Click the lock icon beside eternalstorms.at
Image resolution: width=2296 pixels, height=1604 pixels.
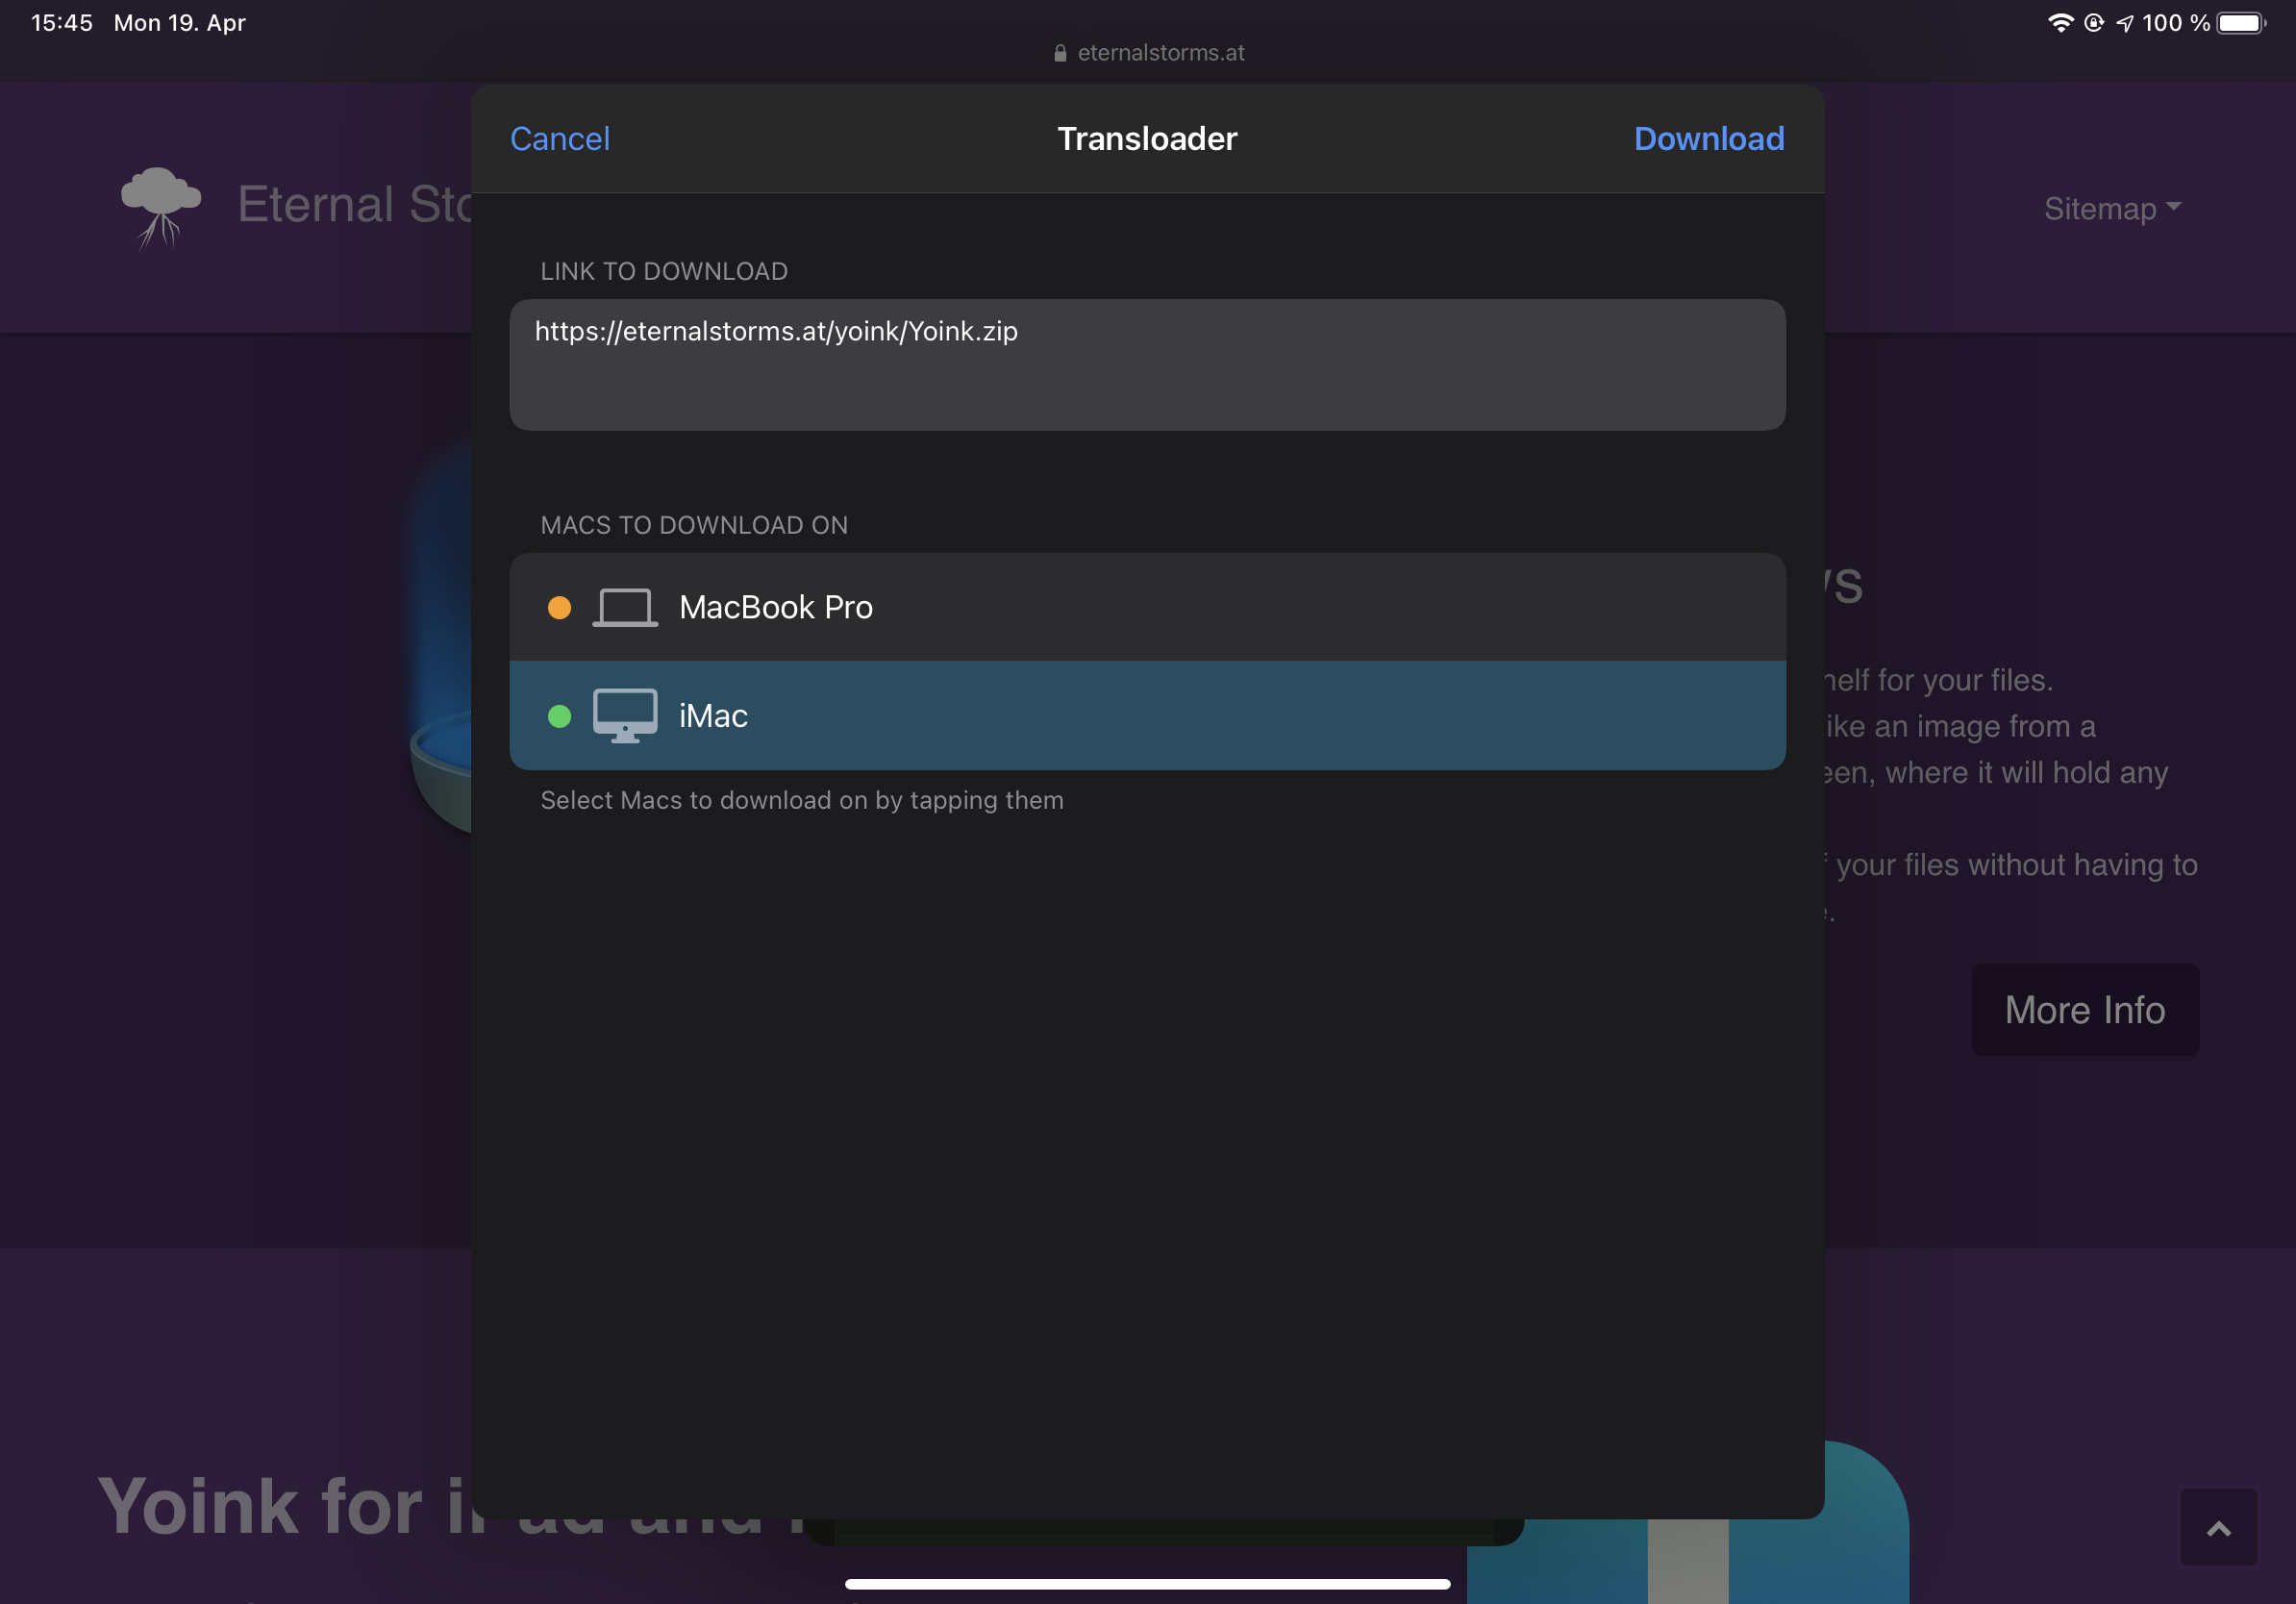tap(1060, 53)
